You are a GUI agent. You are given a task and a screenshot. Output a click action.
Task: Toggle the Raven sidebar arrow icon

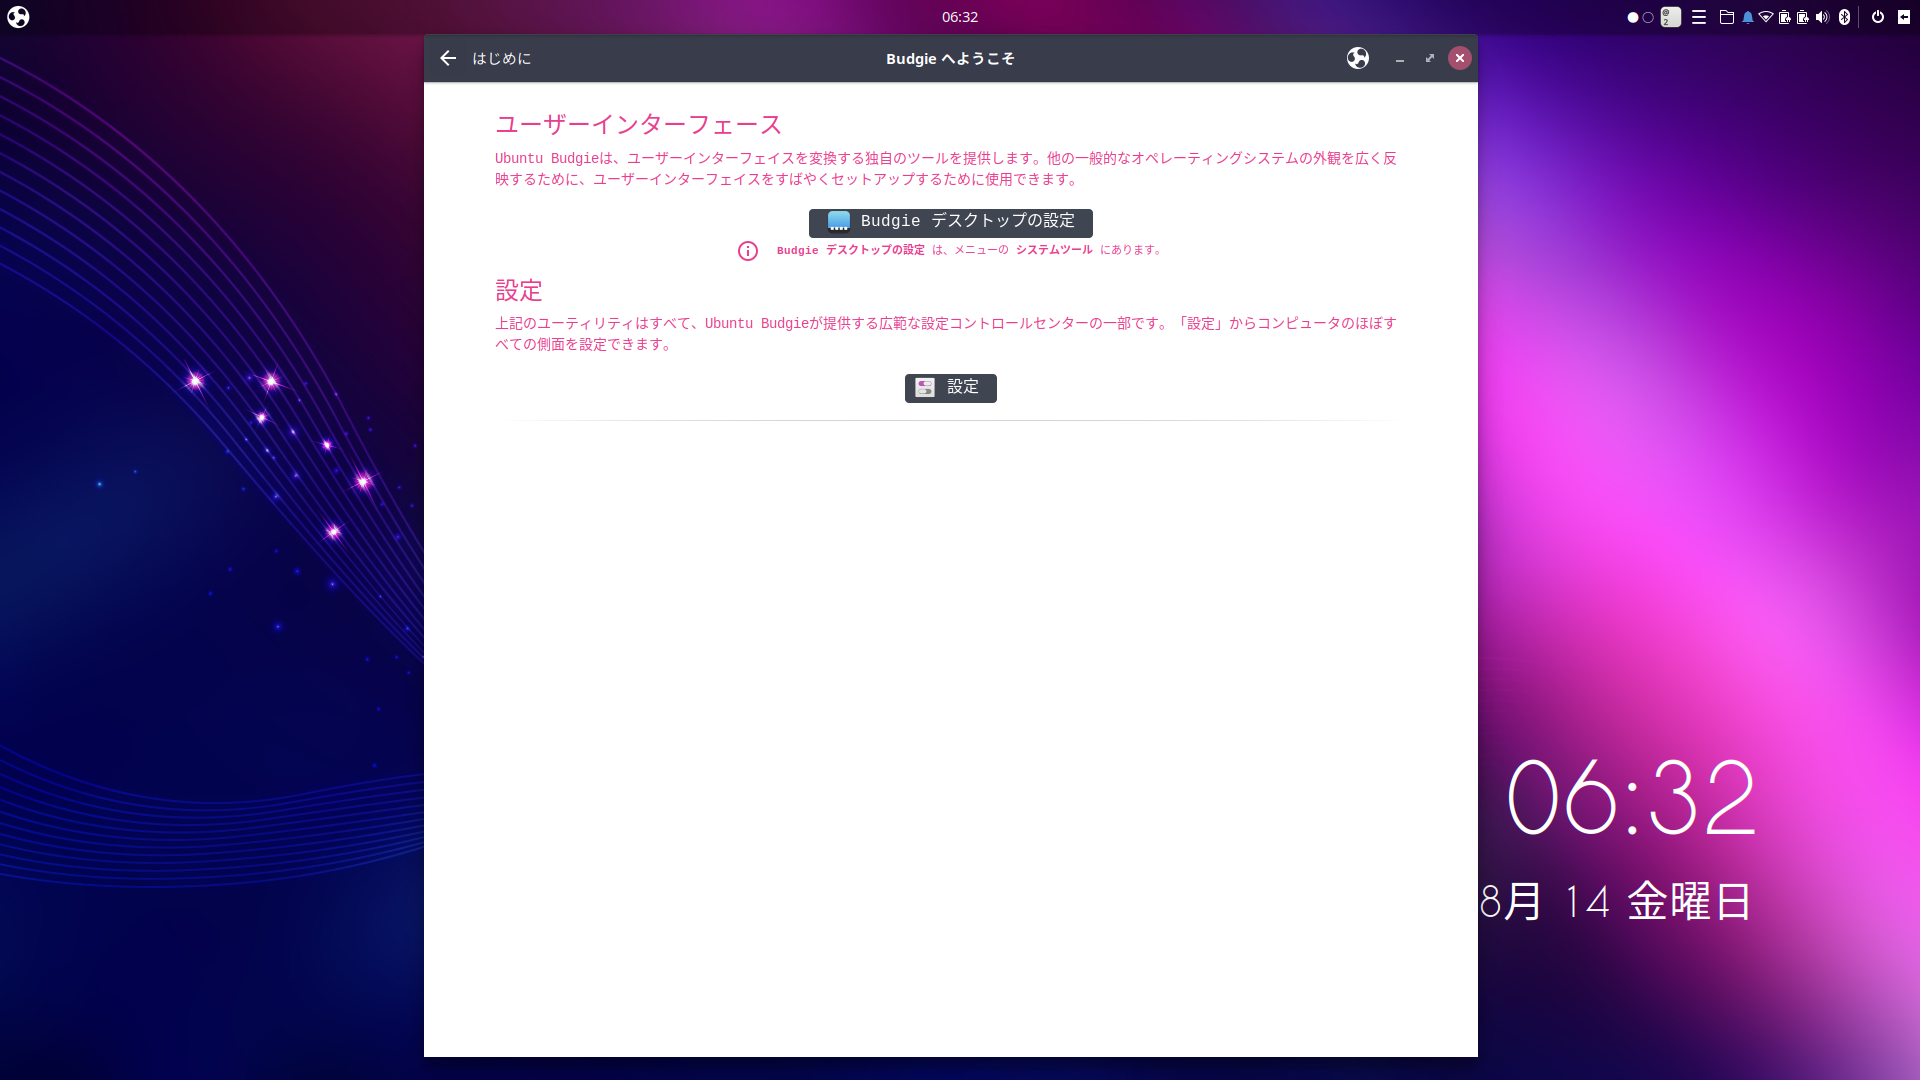pyautogui.click(x=1904, y=17)
